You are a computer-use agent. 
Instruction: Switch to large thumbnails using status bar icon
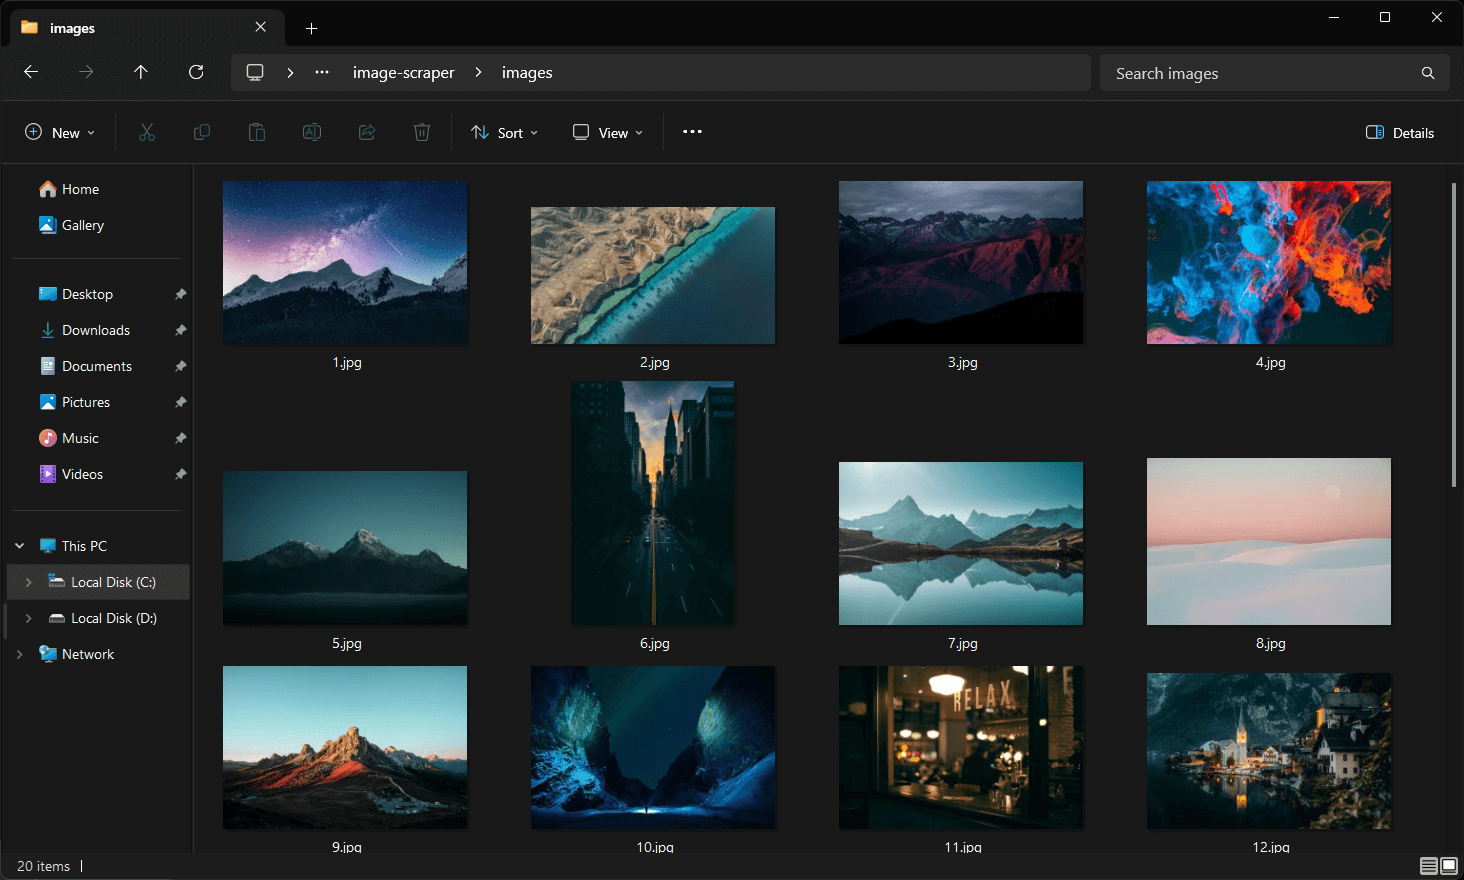1447,866
